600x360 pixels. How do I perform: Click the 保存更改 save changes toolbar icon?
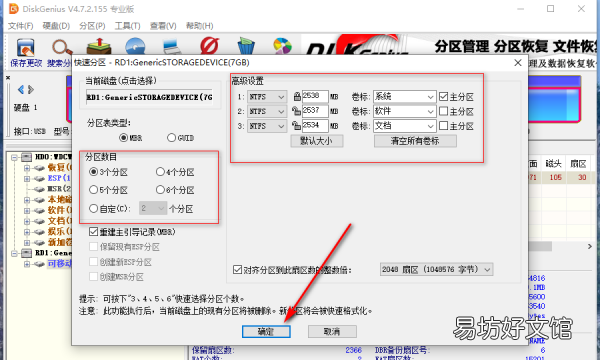click(x=26, y=48)
